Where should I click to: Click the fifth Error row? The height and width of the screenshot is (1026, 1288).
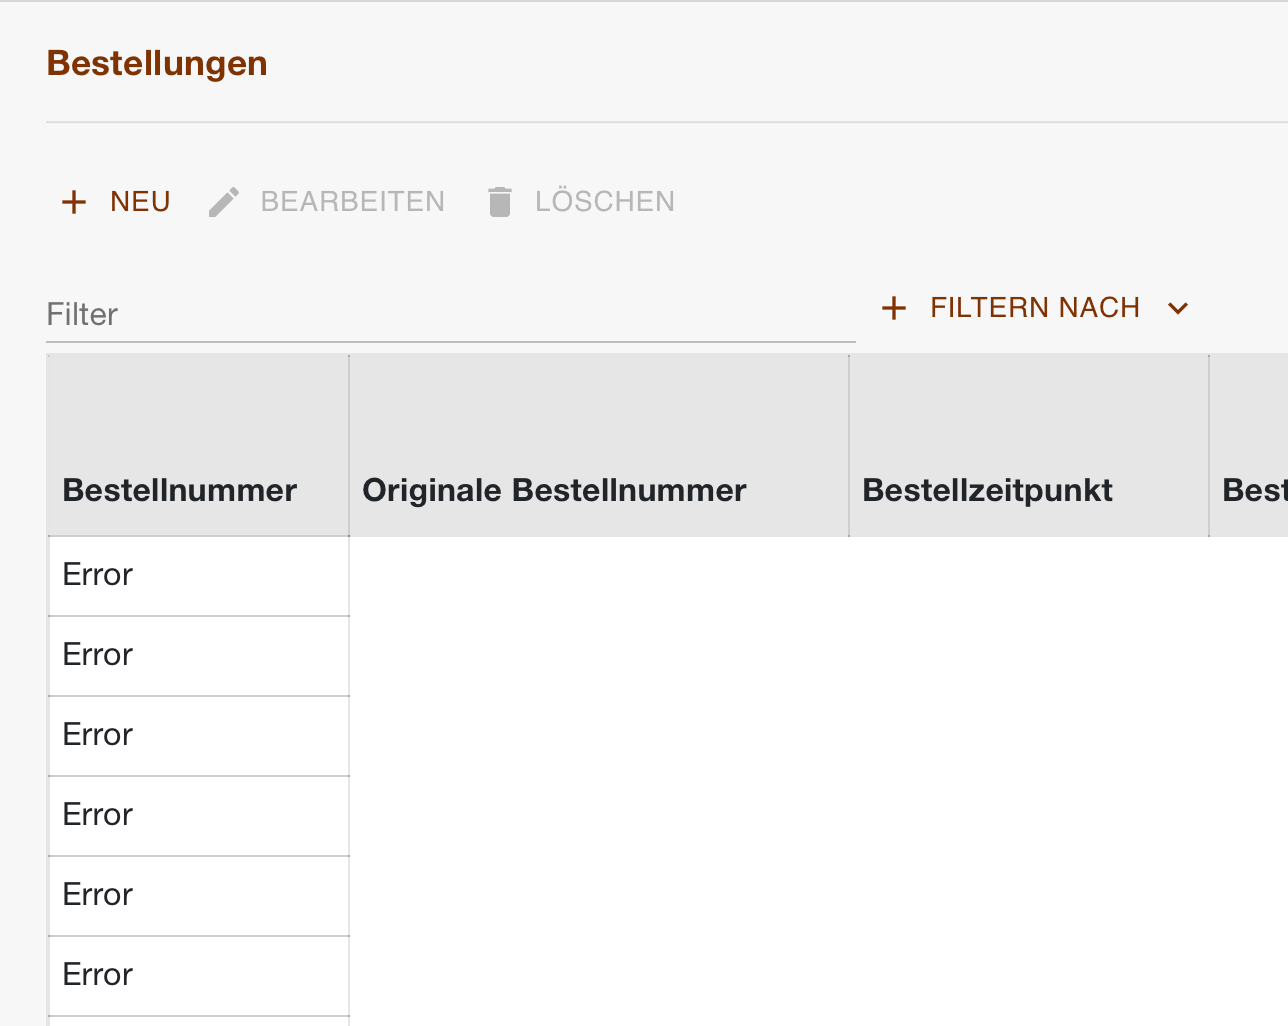click(x=197, y=895)
